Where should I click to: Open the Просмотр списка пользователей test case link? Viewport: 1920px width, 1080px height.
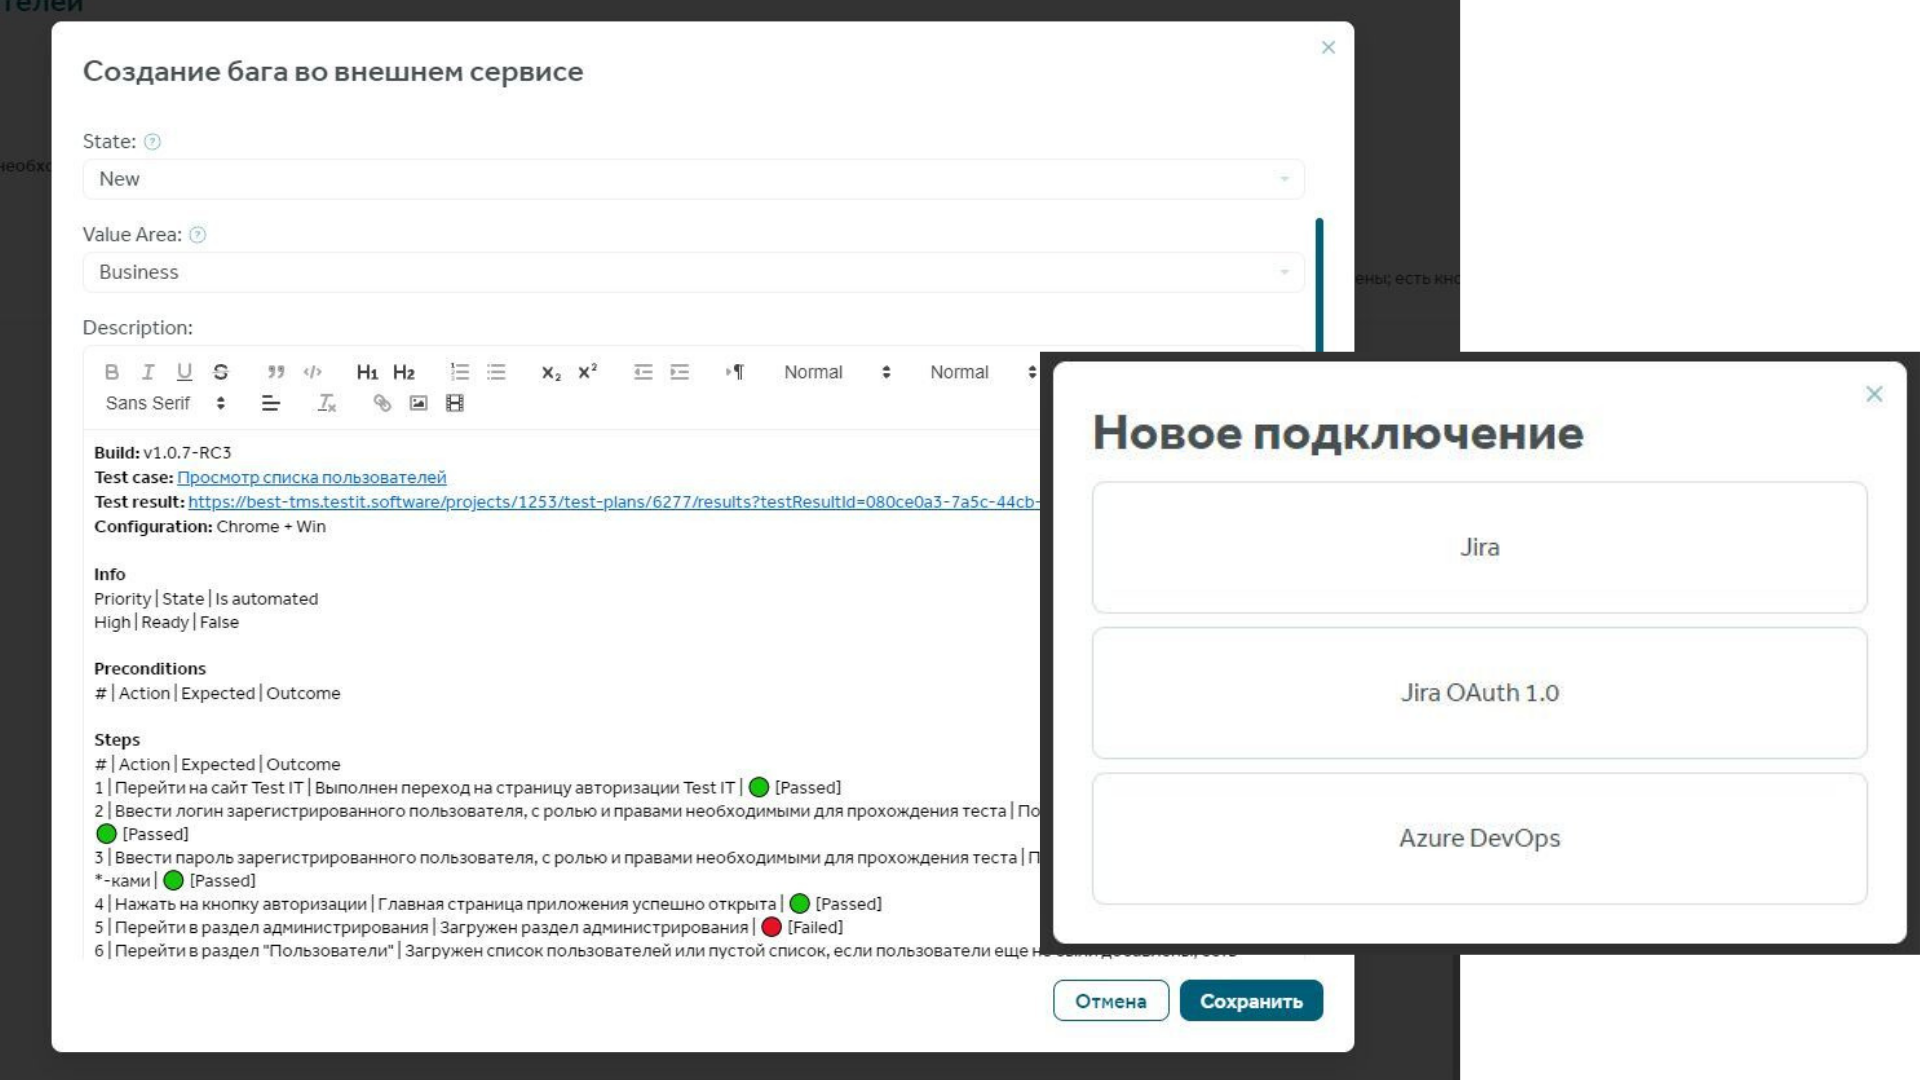312,477
